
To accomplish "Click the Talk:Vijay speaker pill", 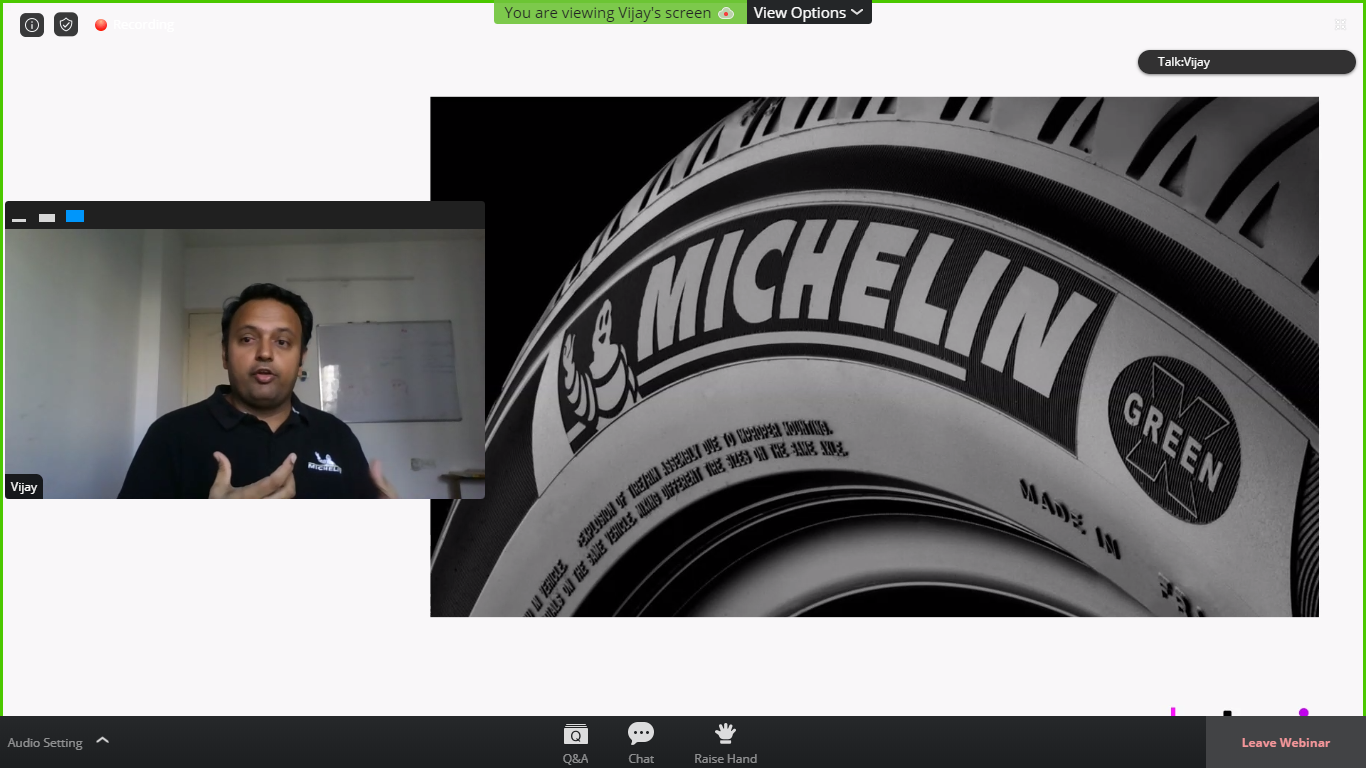I will tap(1246, 62).
